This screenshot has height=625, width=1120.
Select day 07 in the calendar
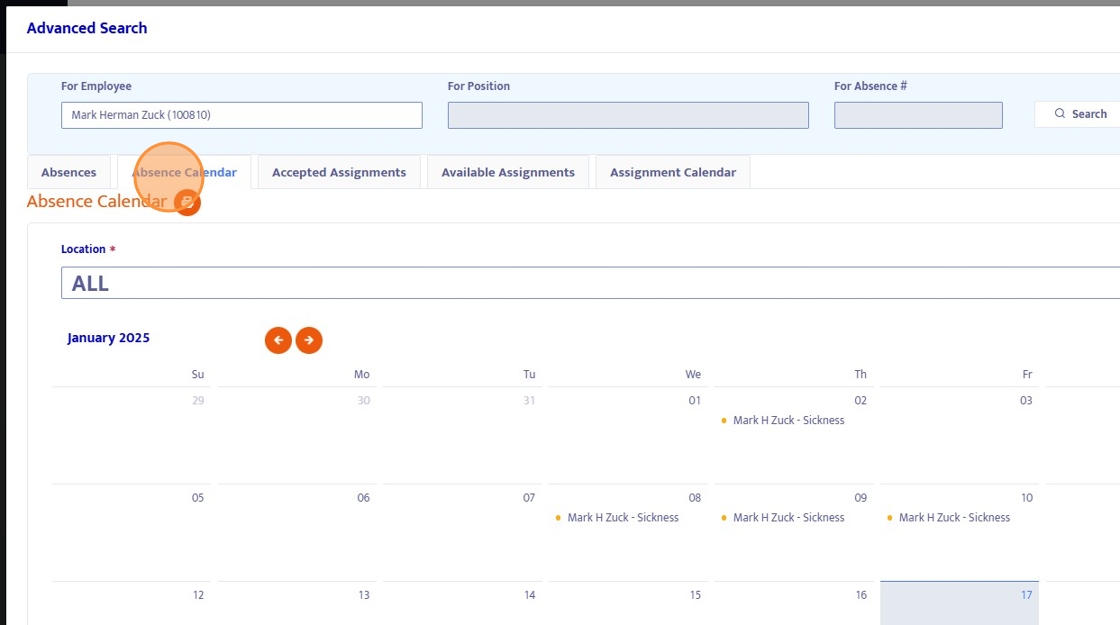529,497
